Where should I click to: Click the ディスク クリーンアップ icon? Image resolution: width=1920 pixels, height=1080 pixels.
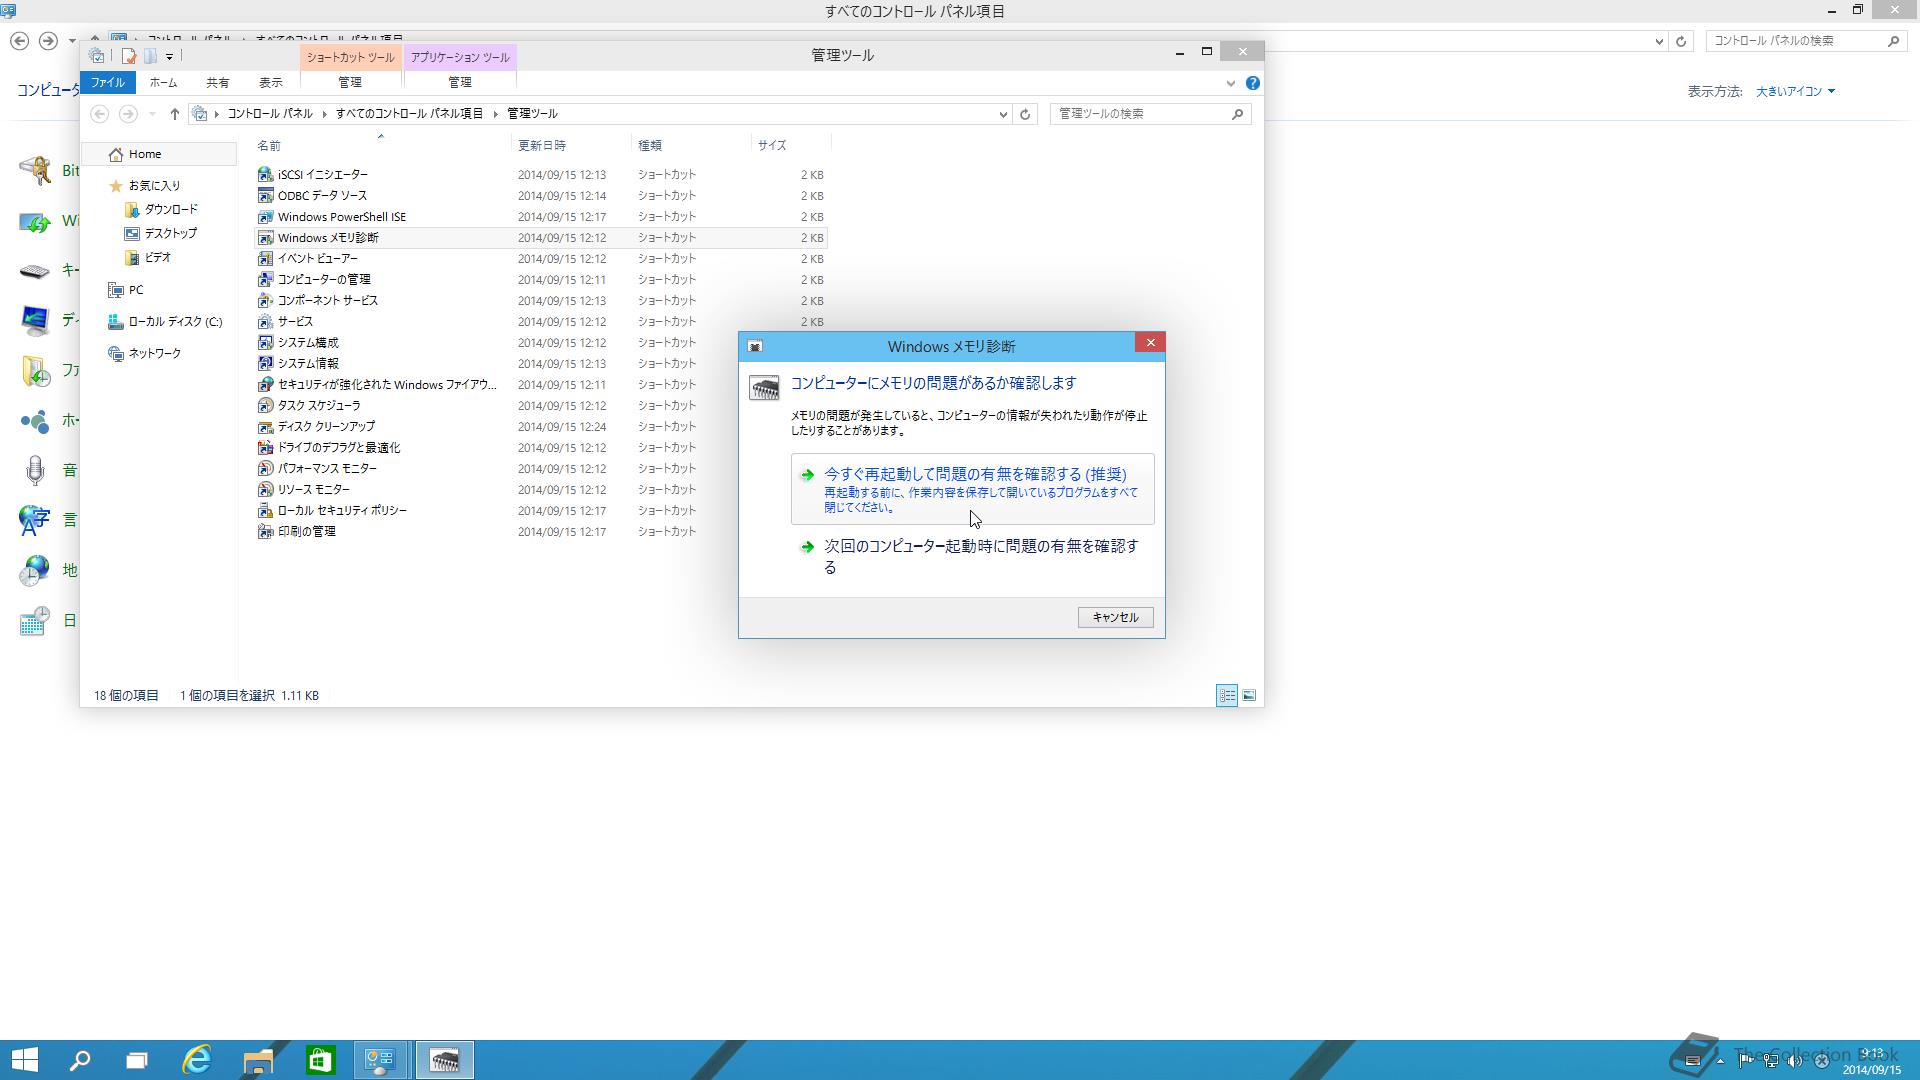pyautogui.click(x=265, y=427)
